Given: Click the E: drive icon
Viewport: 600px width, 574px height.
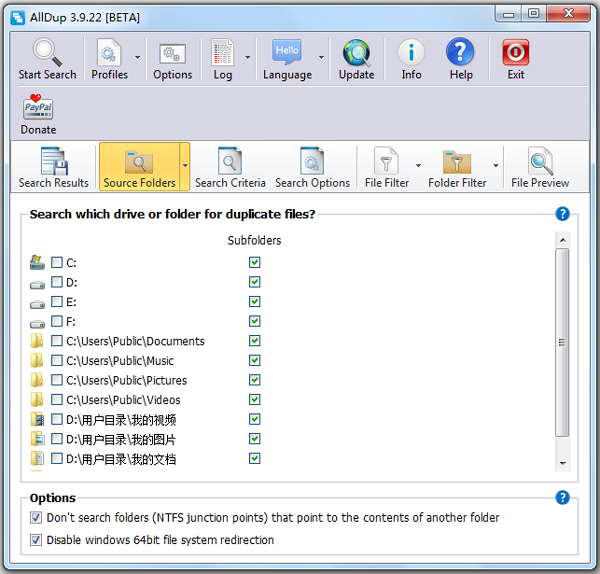Looking at the screenshot, I should (x=37, y=304).
